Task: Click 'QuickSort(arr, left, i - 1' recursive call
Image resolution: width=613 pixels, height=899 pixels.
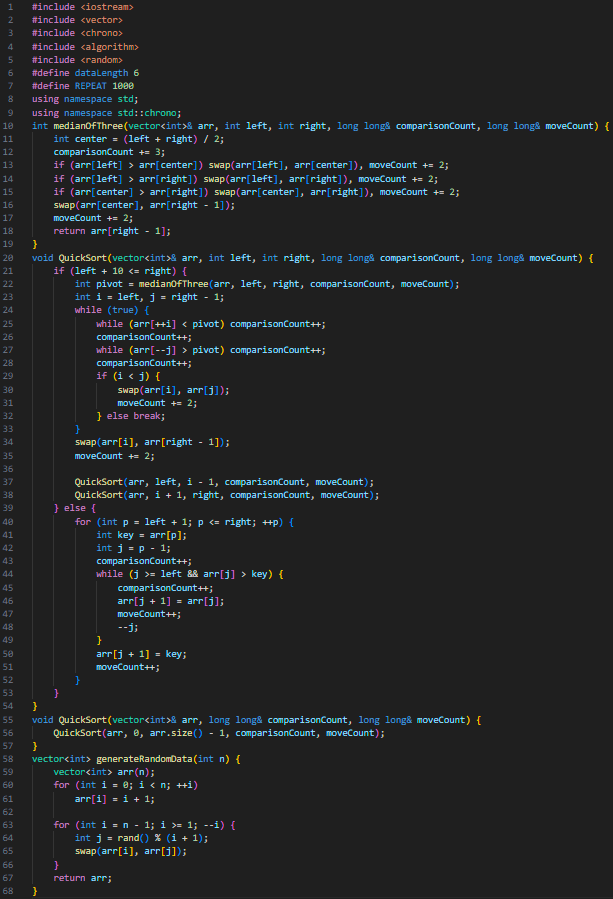Action: [147, 482]
